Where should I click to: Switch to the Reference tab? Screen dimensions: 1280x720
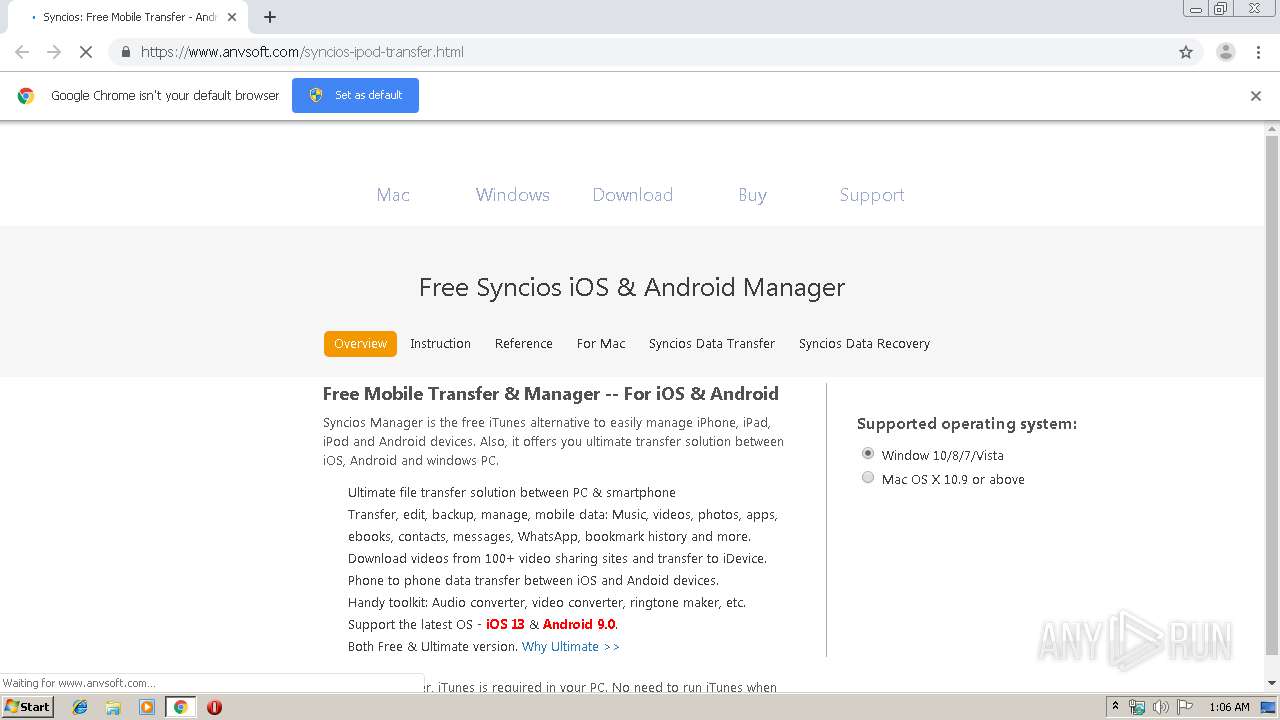(x=523, y=343)
